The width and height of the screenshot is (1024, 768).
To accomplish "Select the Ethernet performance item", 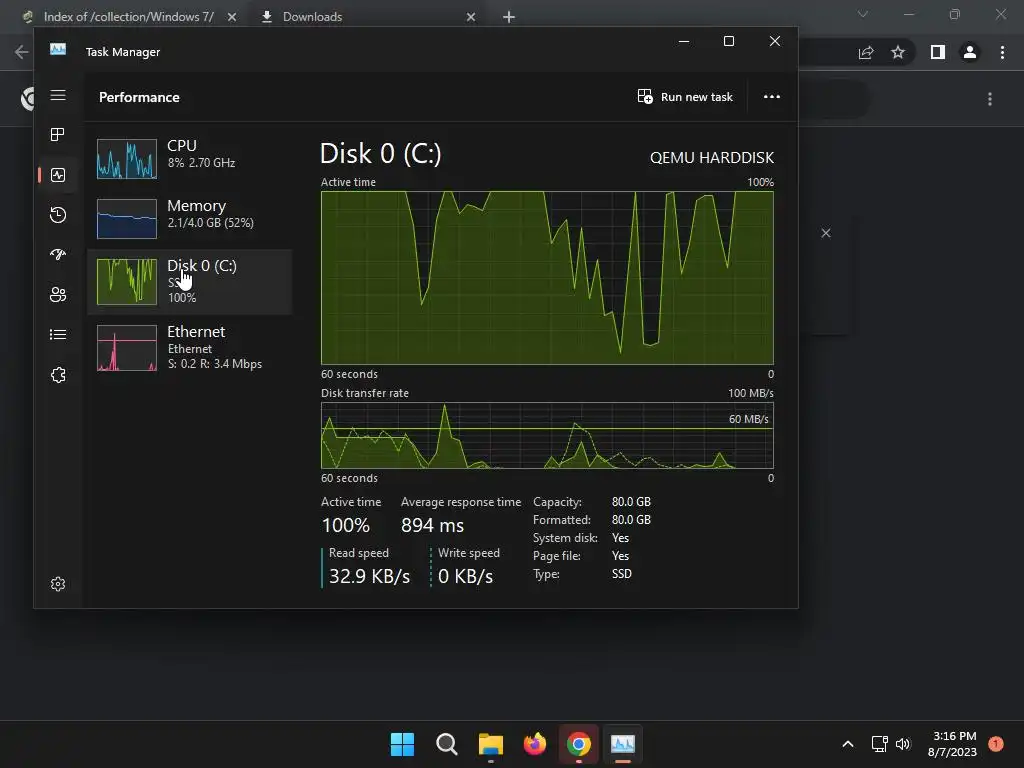I will coord(189,348).
